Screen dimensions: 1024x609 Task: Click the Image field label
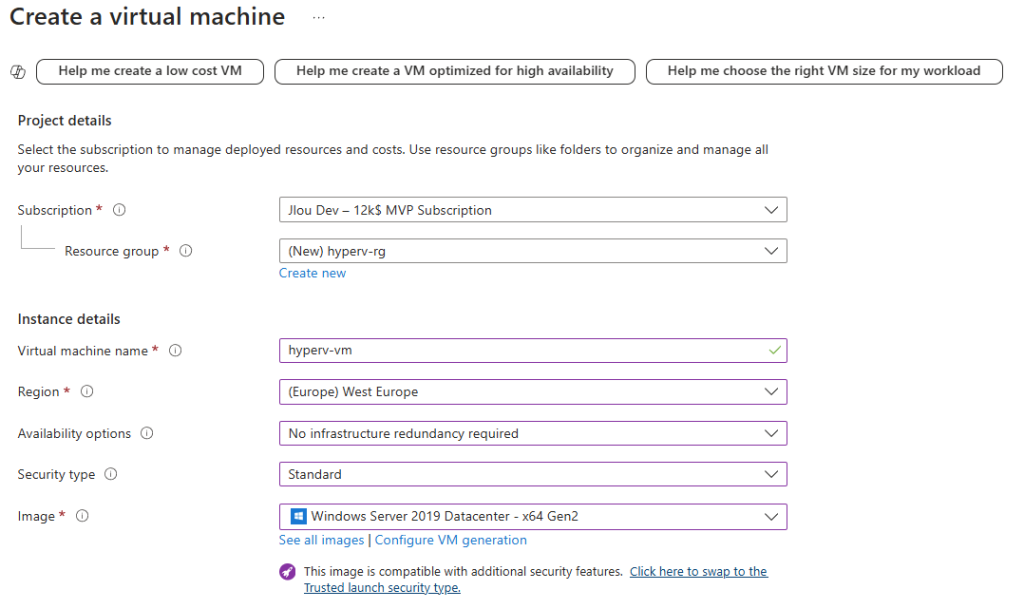click(36, 516)
